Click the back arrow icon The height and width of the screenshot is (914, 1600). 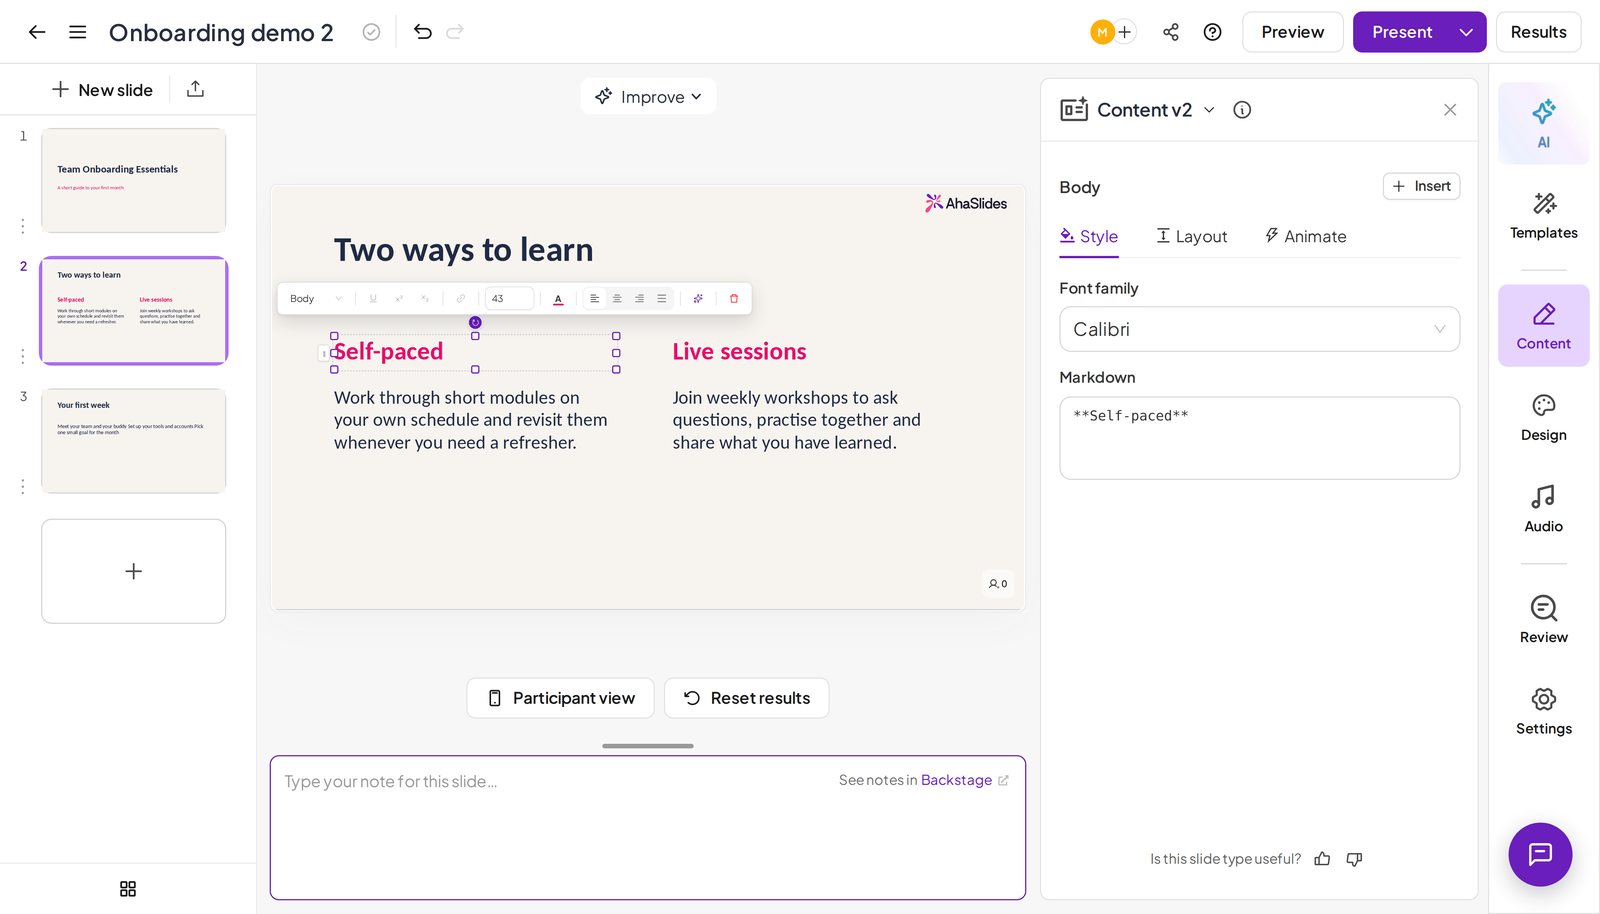point(37,32)
